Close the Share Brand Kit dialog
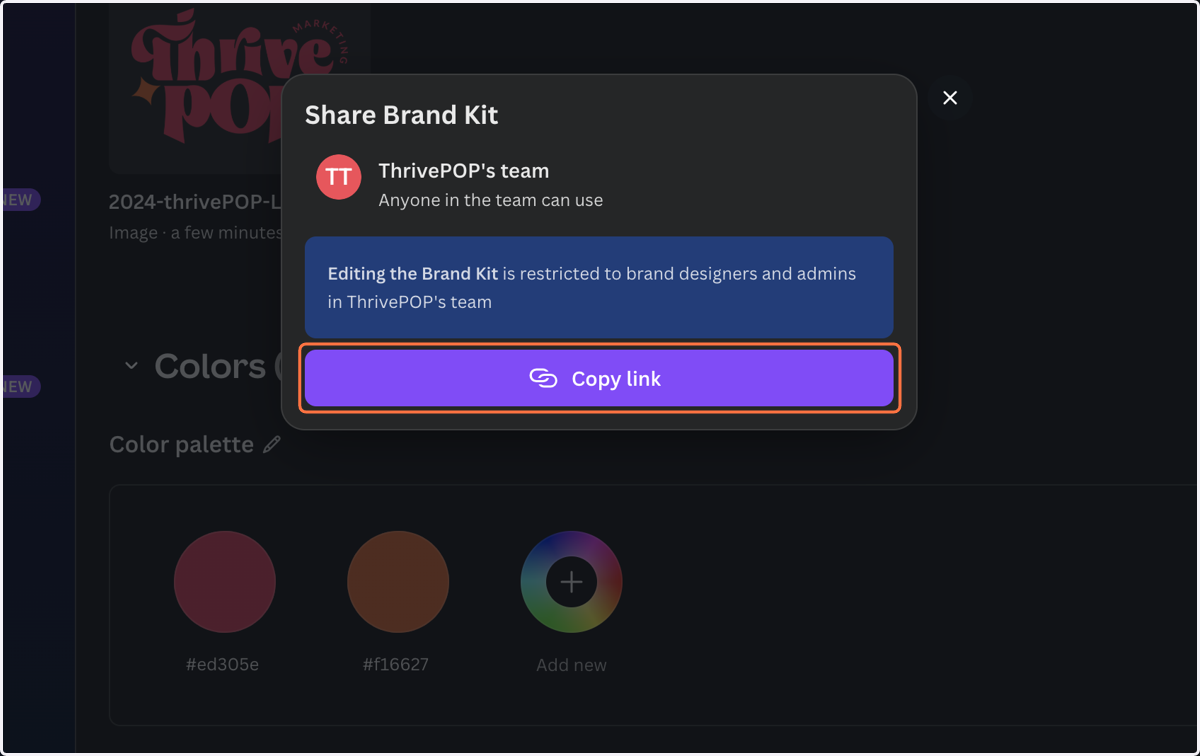 [x=950, y=98]
